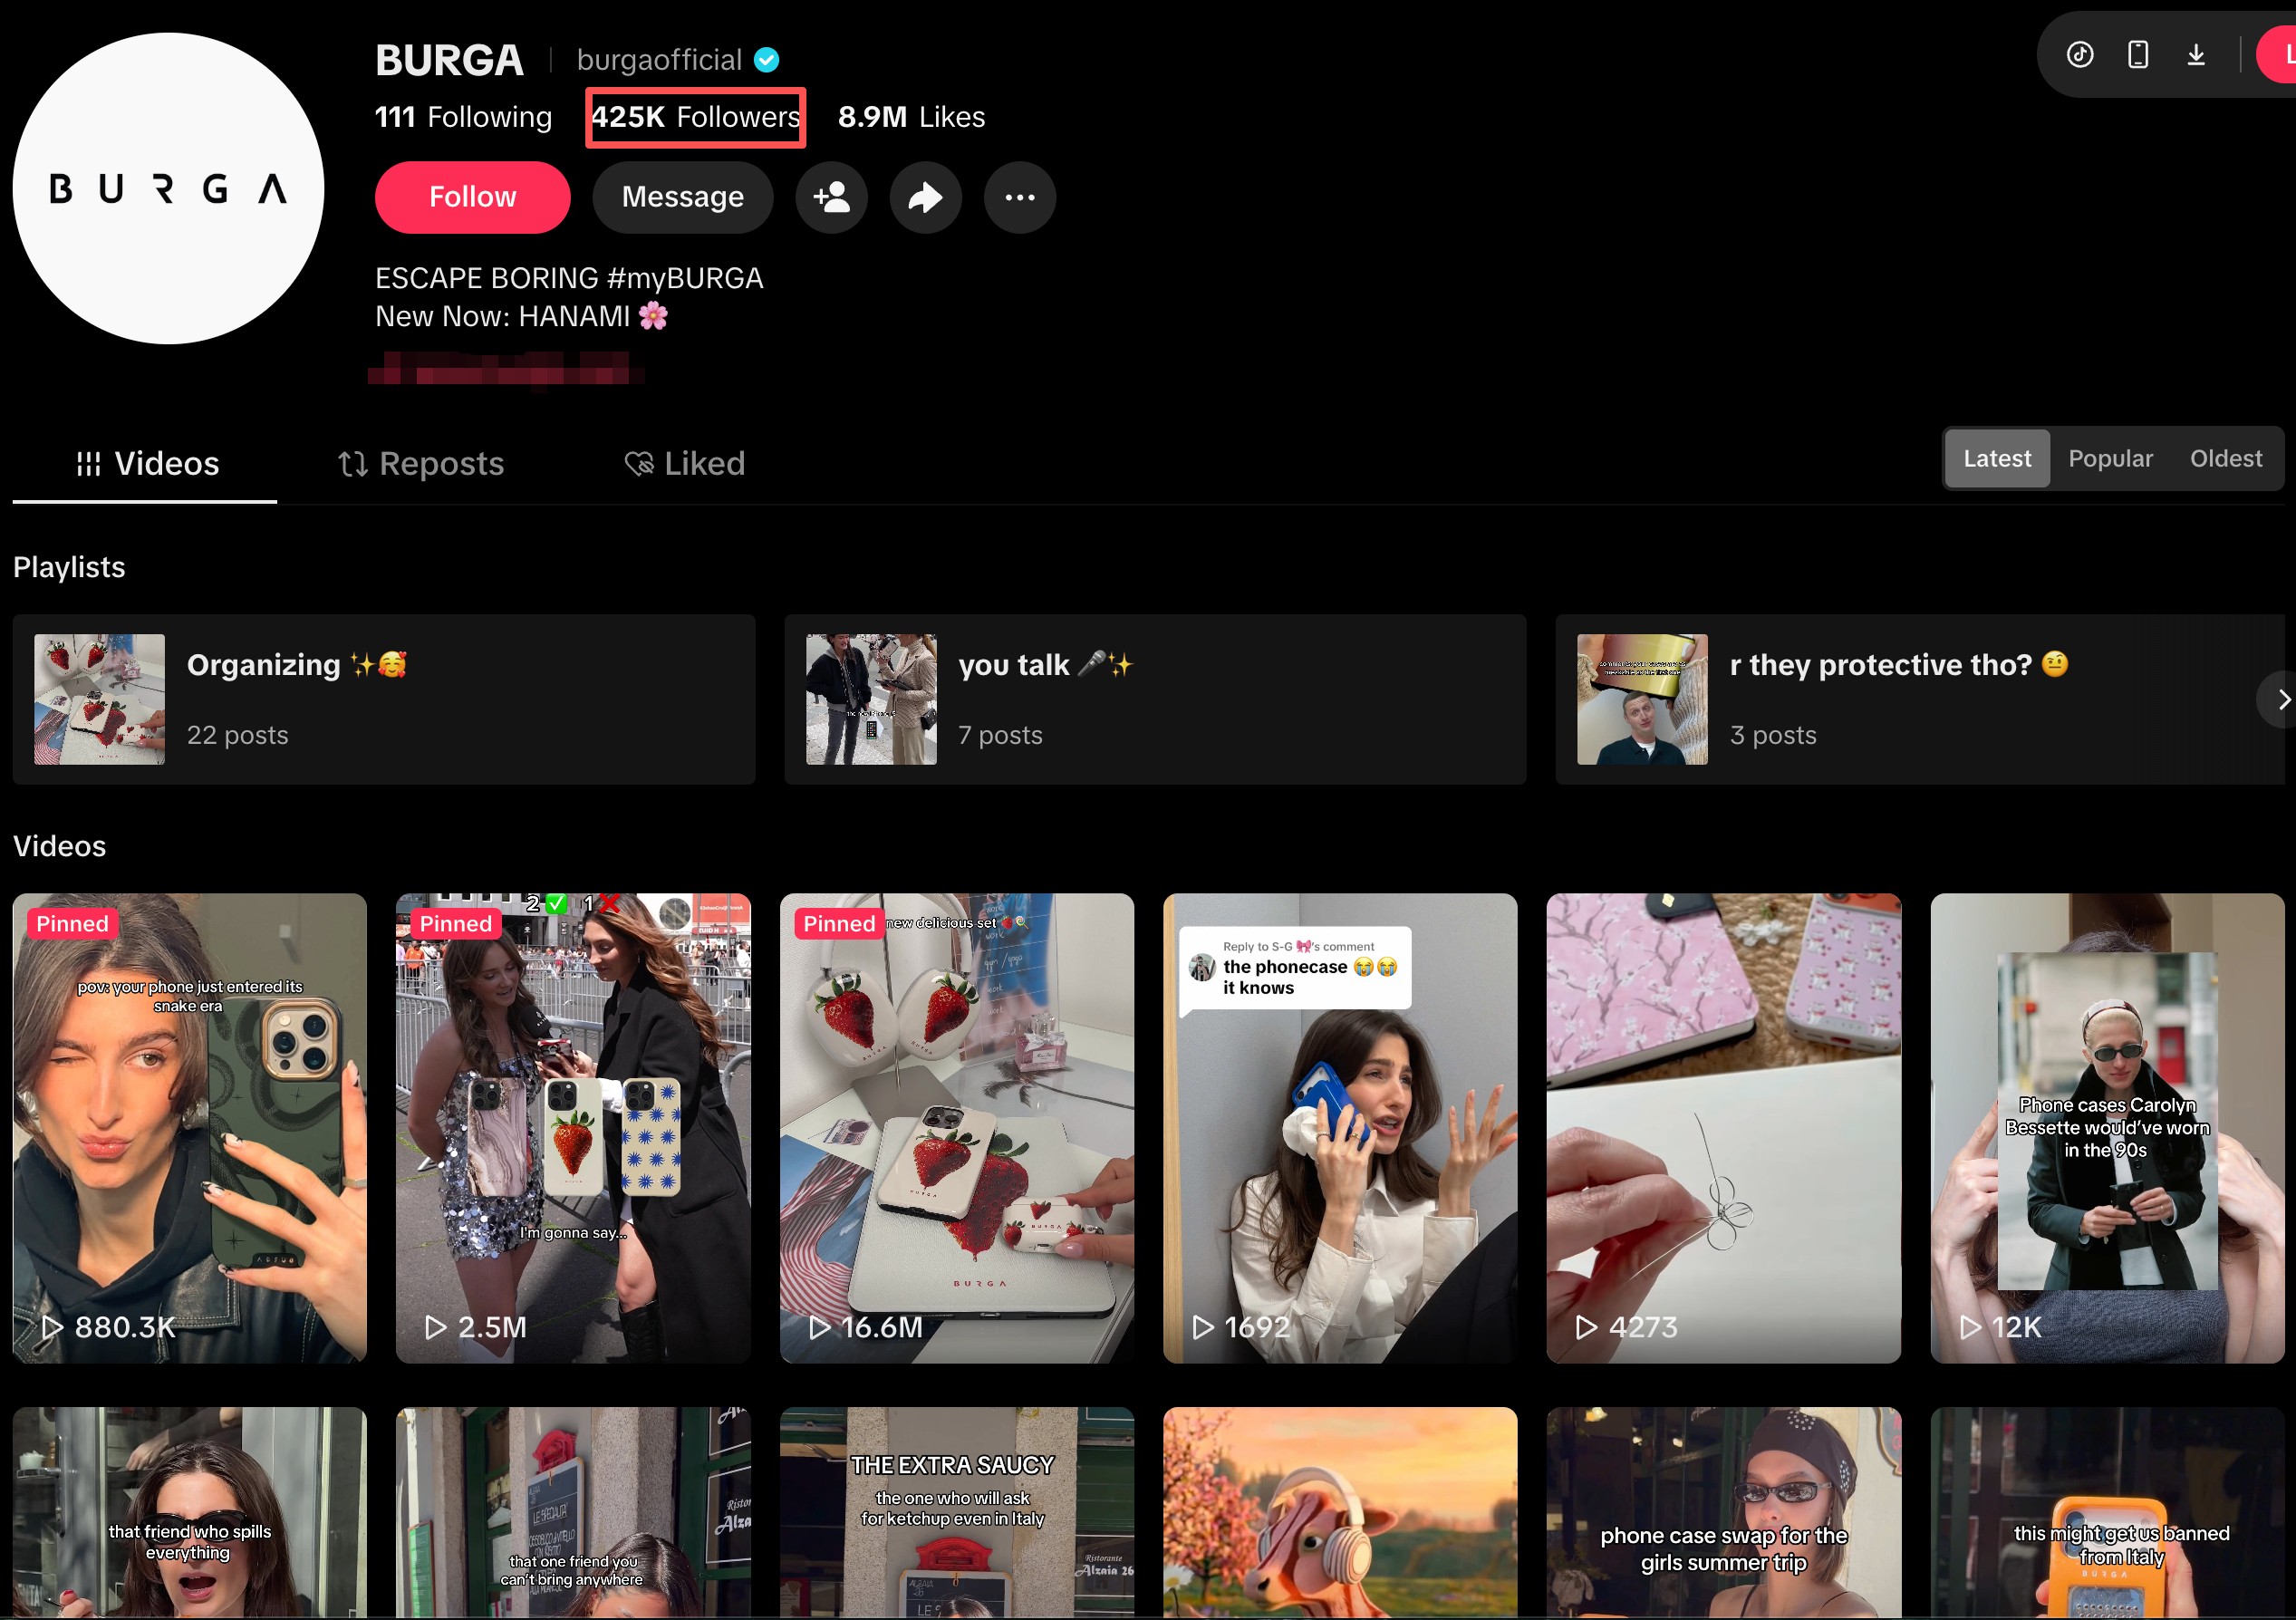This screenshot has width=2296, height=1620.
Task: View the 425K Followers list
Action: 695,118
